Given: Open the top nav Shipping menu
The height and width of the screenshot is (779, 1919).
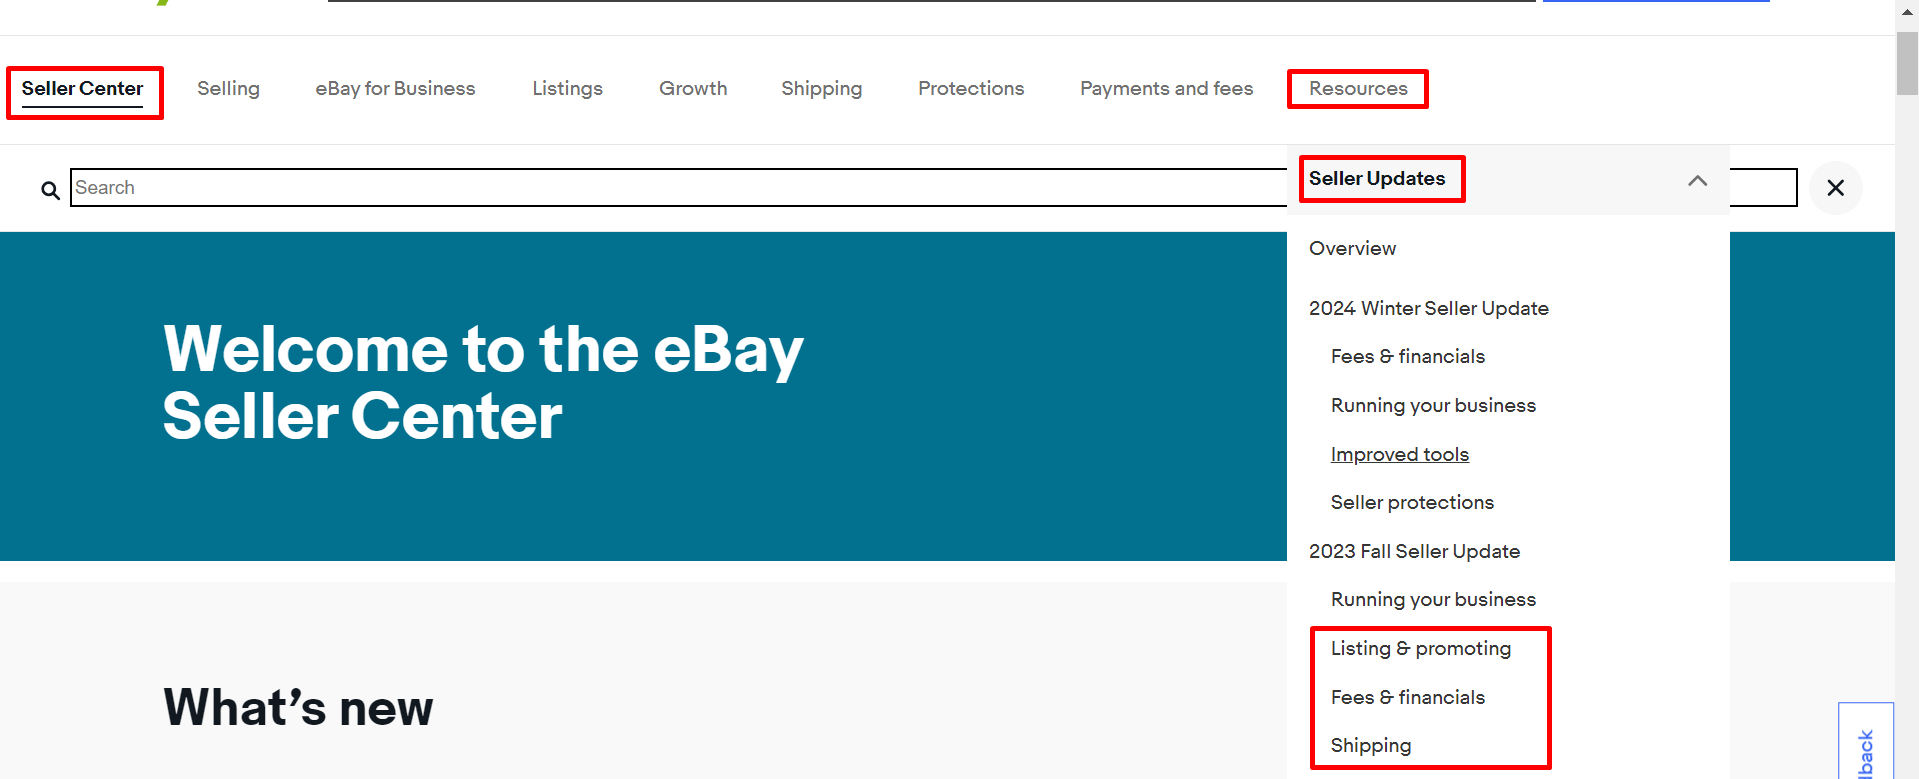Looking at the screenshot, I should click(821, 89).
